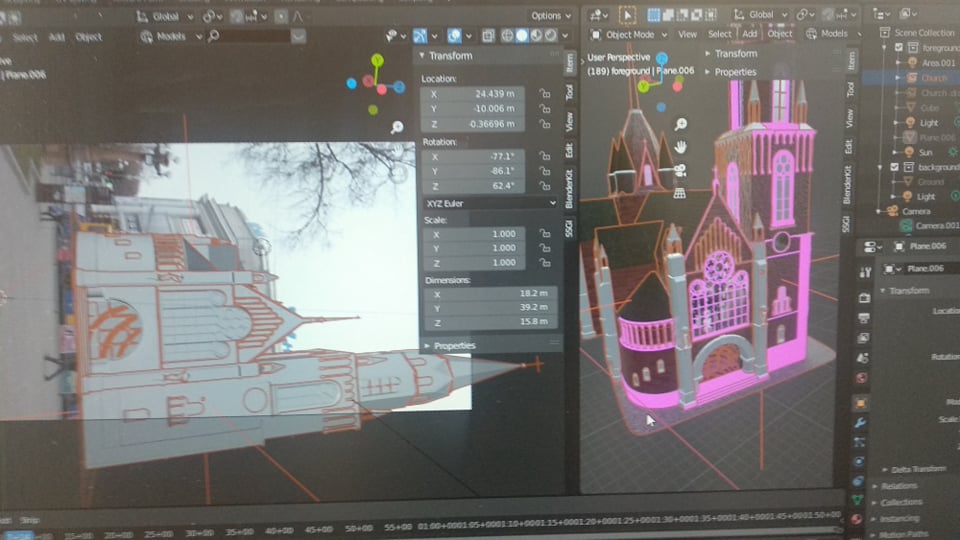Viewport: 960px width, 540px height.
Task: Toggle X-ray icon in left viewport header
Action: (488, 36)
